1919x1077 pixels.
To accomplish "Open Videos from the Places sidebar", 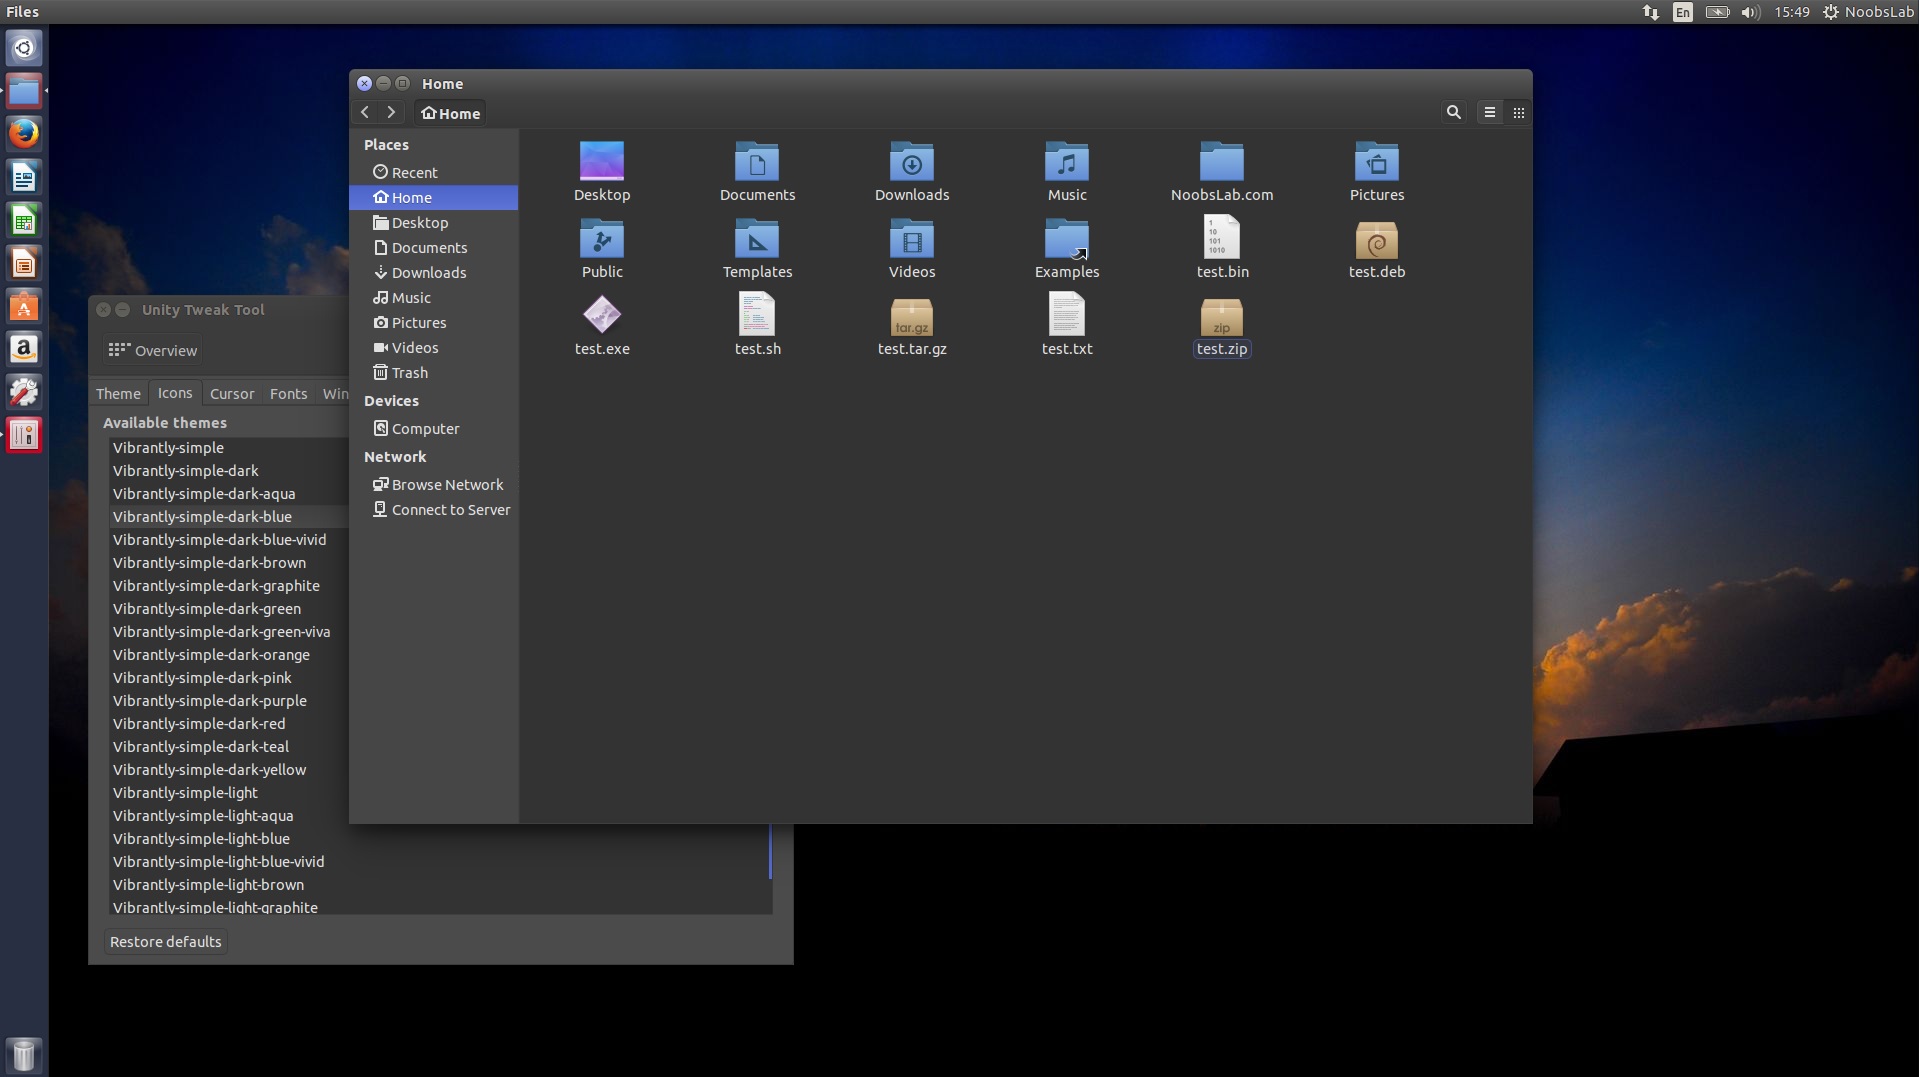I will [x=434, y=348].
